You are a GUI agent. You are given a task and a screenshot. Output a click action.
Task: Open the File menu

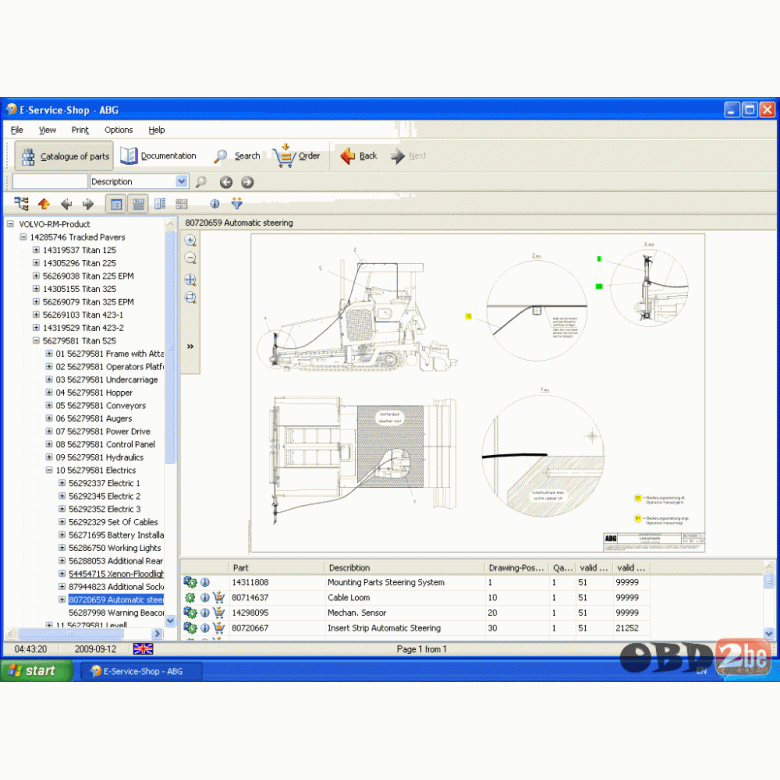point(17,130)
